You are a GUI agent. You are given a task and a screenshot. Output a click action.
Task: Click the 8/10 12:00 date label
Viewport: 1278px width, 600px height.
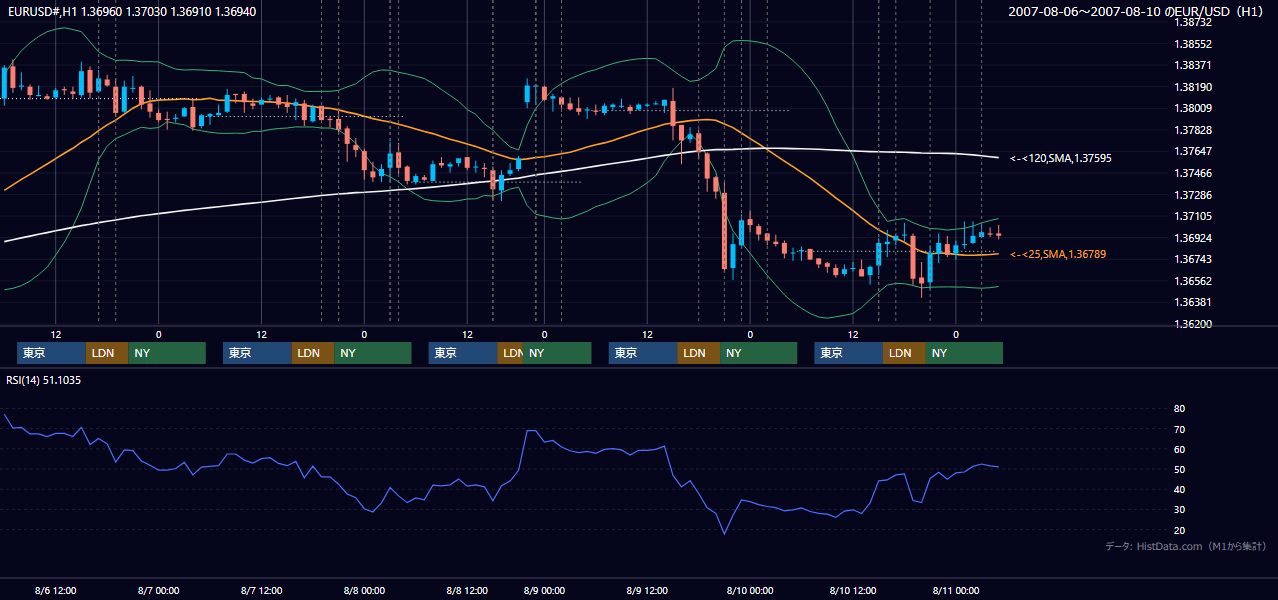[853, 590]
